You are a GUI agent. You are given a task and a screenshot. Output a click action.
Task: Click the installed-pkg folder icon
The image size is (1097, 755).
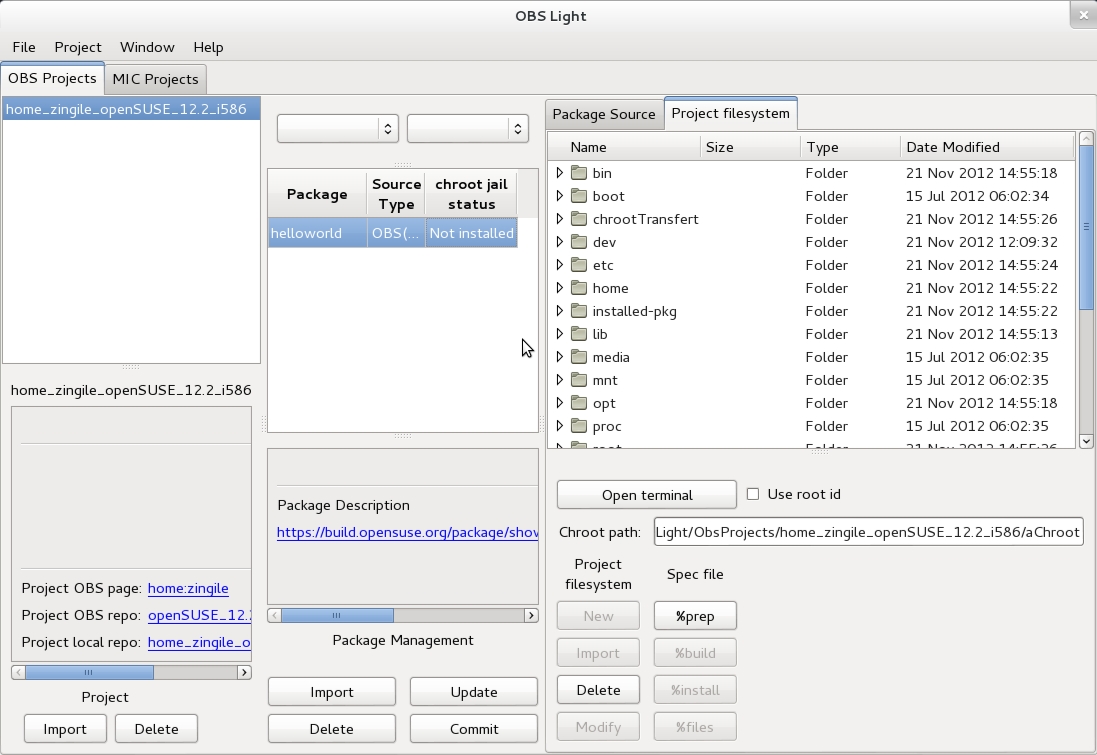coord(579,311)
